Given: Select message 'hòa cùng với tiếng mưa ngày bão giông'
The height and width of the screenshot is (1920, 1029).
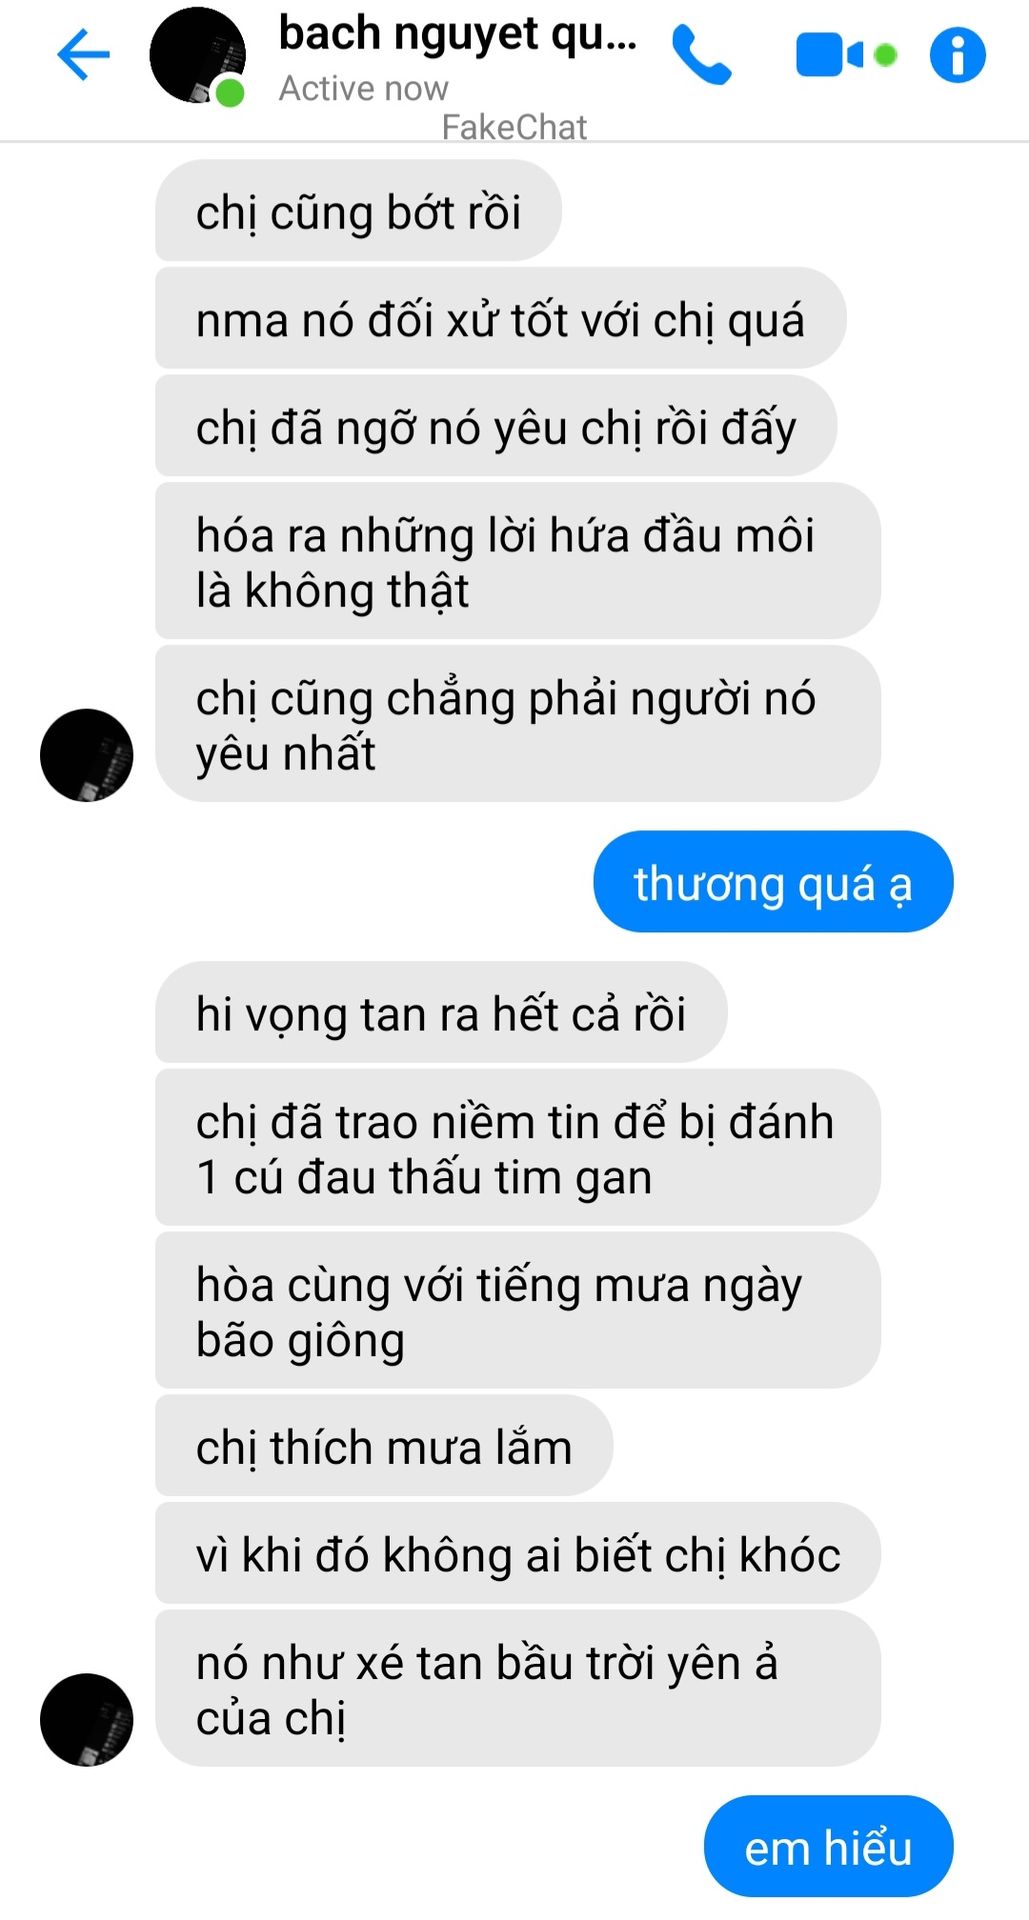Looking at the screenshot, I should click(x=518, y=1311).
